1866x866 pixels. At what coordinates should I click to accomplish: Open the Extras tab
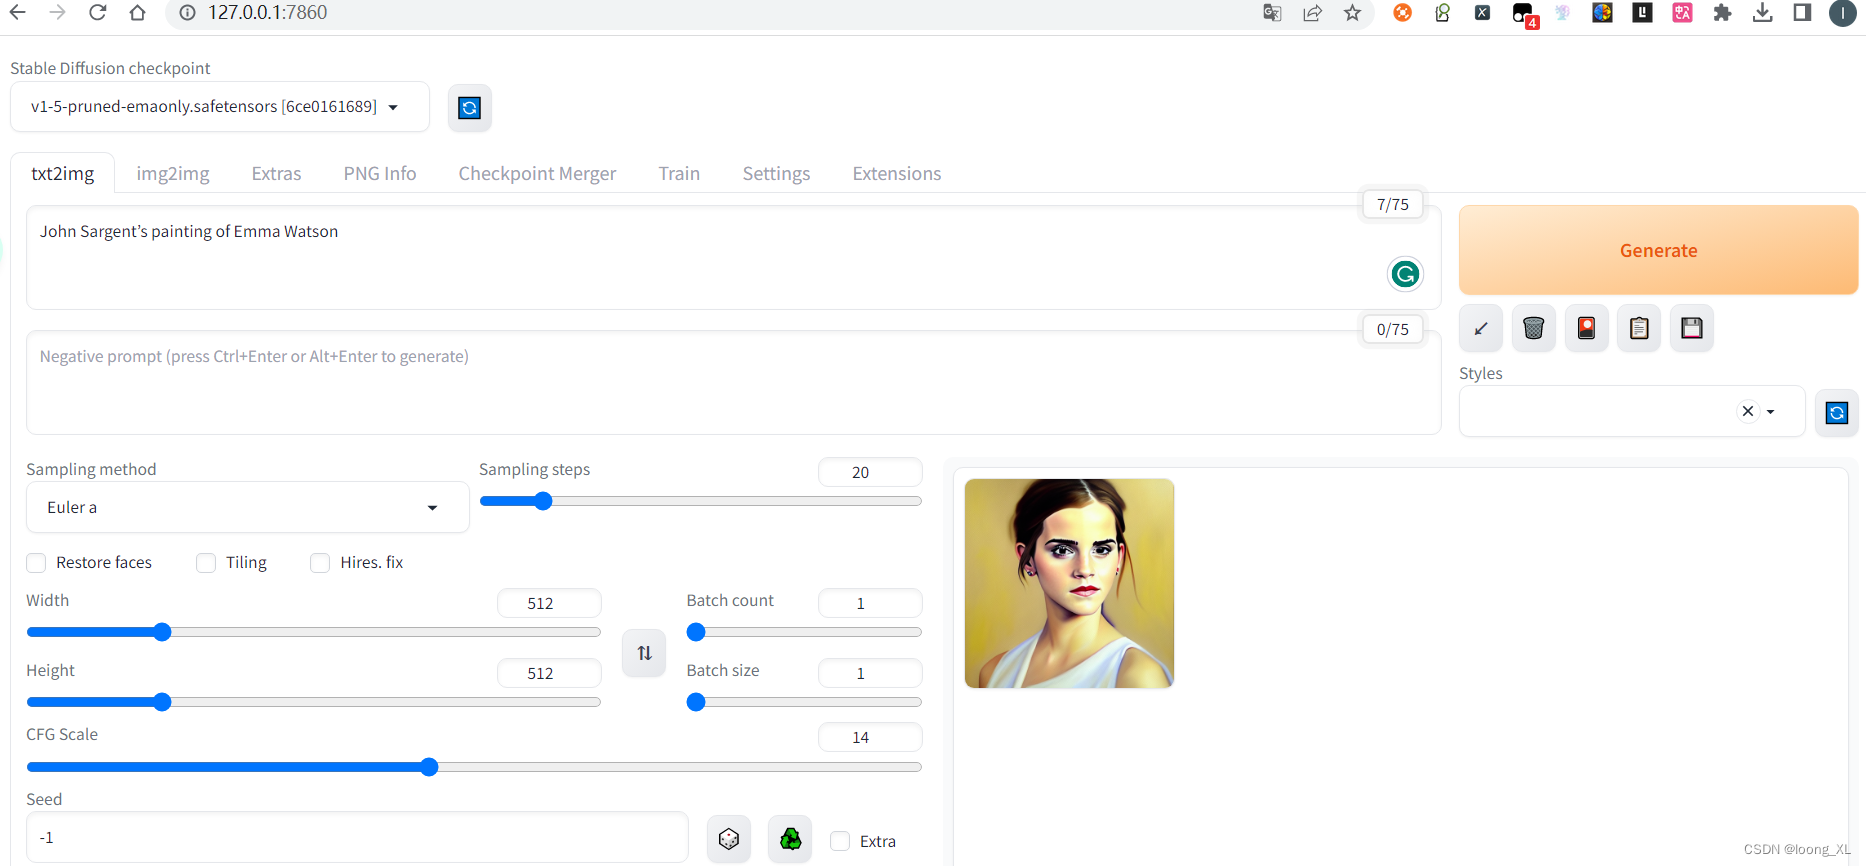tap(276, 173)
